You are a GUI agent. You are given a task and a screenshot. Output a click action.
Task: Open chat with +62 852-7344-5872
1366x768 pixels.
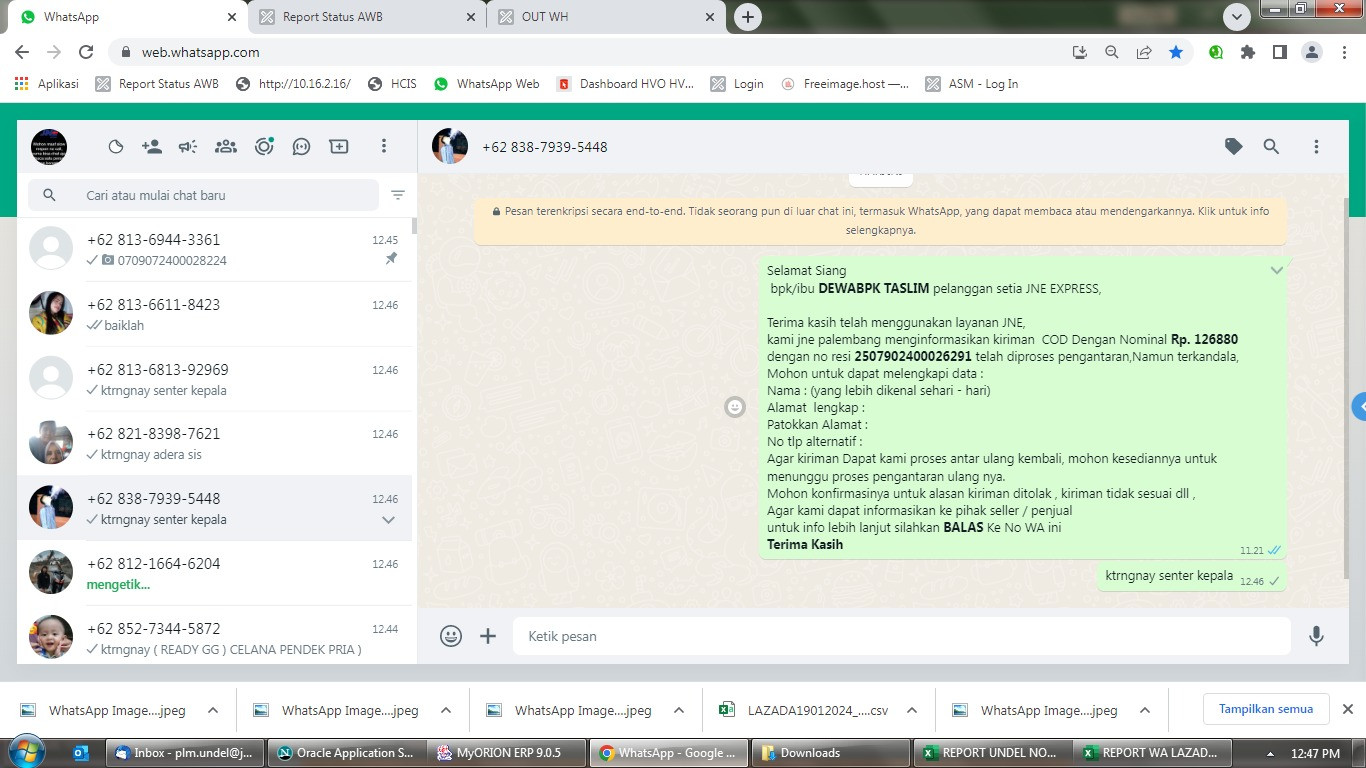click(x=214, y=637)
